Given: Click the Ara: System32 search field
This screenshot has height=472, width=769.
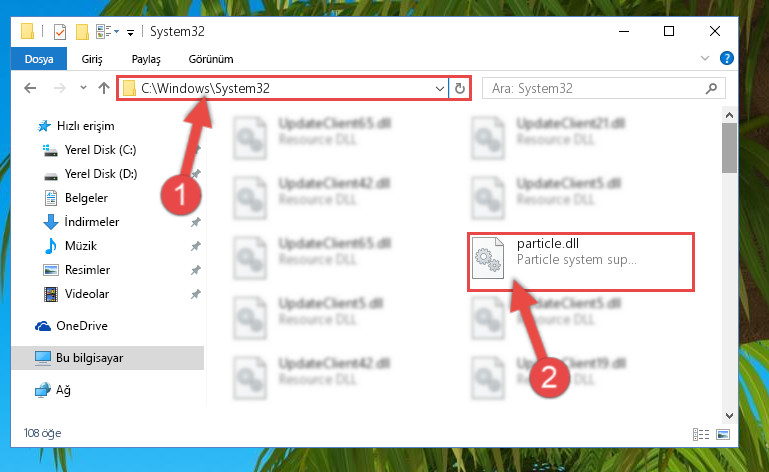Looking at the screenshot, I should pyautogui.click(x=597, y=88).
